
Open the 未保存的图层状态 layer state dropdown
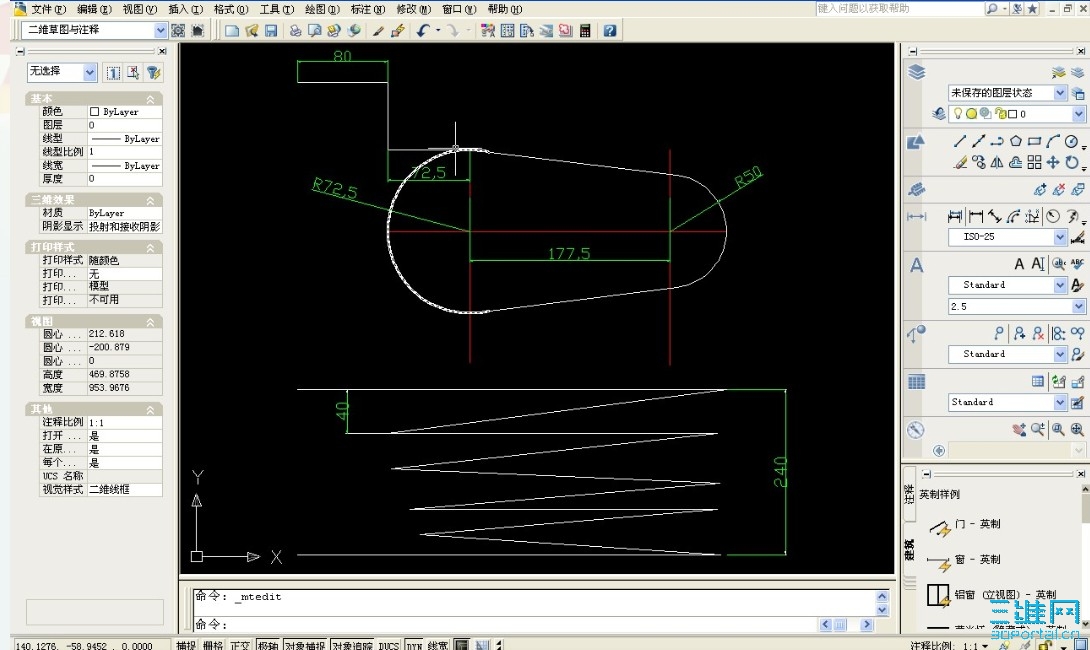coord(1060,92)
